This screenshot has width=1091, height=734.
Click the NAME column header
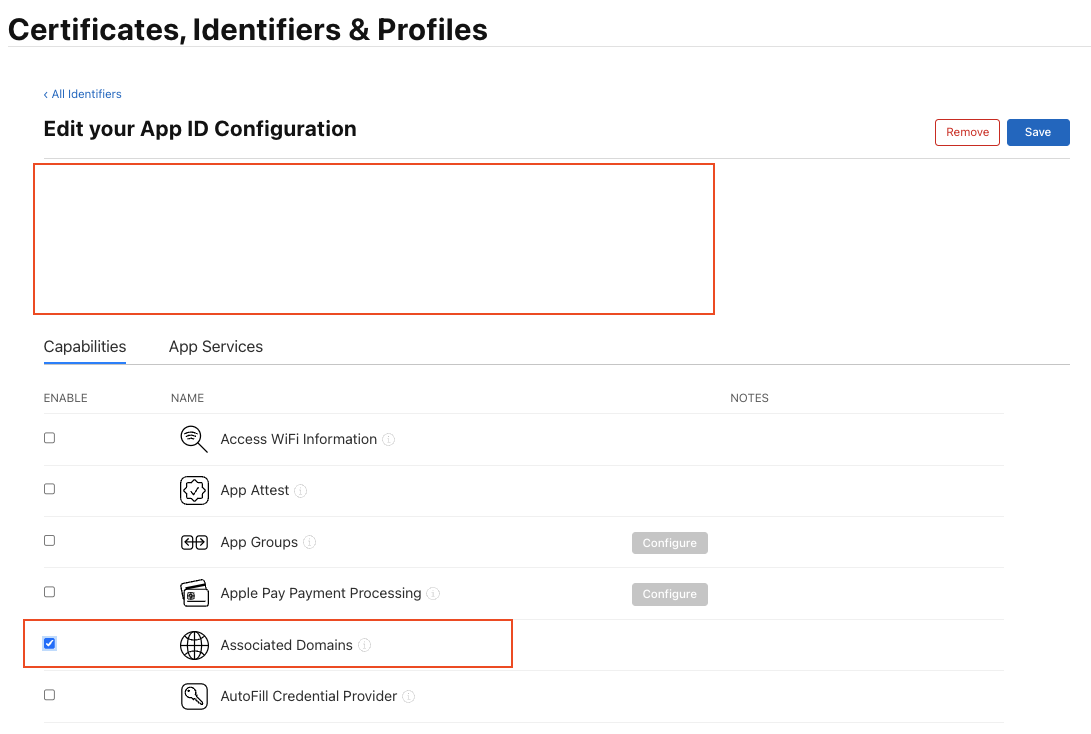click(187, 398)
